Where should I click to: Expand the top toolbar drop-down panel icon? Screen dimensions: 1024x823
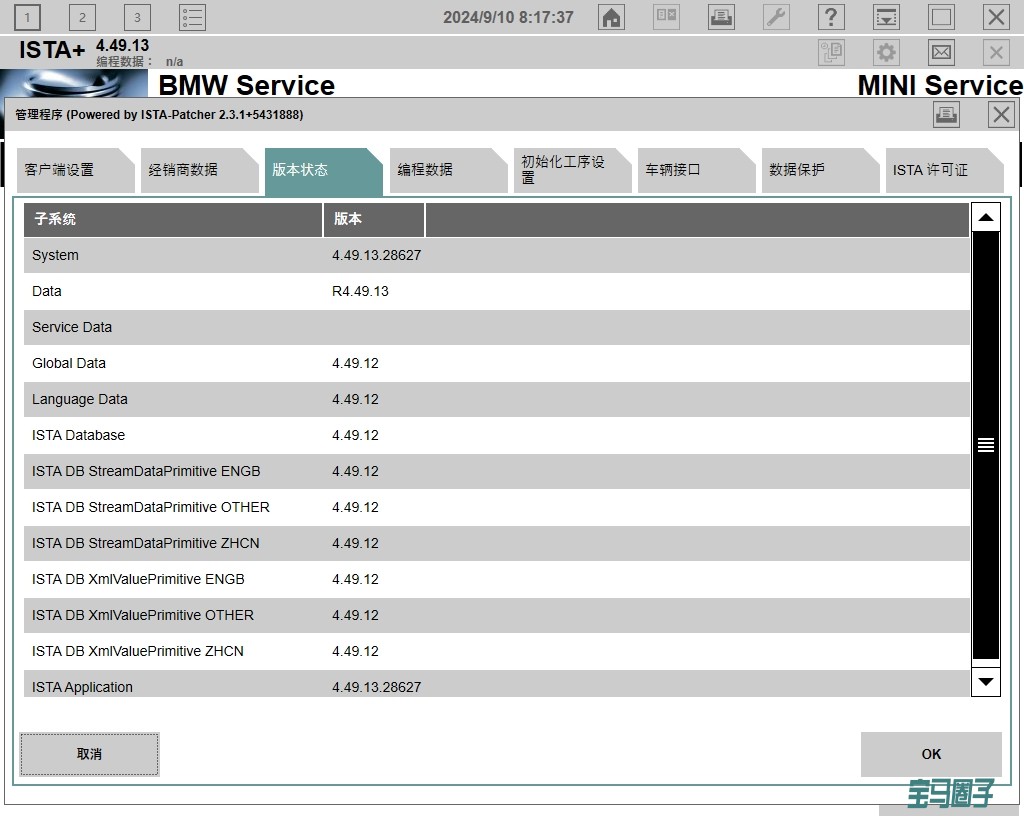pyautogui.click(x=886, y=17)
